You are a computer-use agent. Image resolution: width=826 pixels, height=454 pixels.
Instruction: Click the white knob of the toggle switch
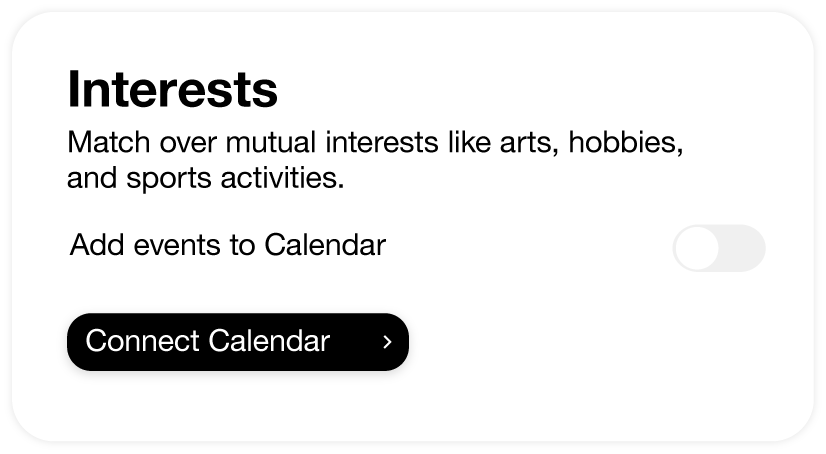(697, 248)
